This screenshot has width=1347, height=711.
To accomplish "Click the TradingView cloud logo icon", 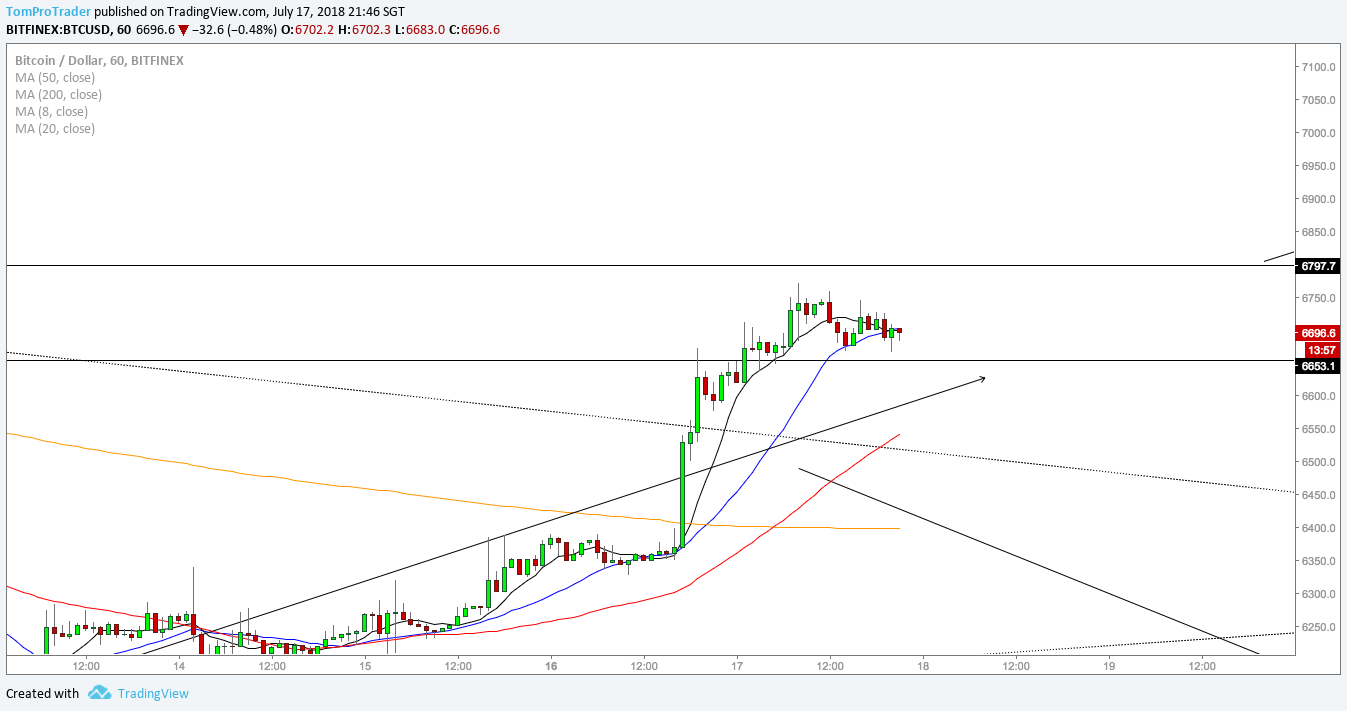I will pyautogui.click(x=99, y=692).
